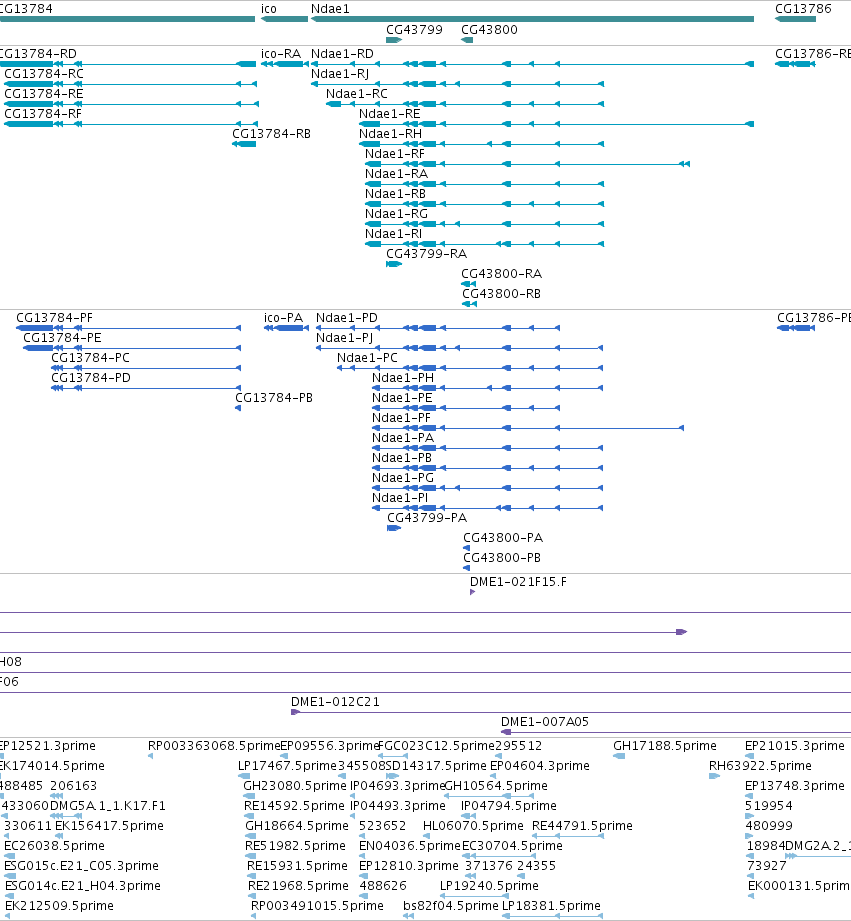This screenshot has height=921, width=851.
Task: Open the LP18381.5prime EST label
Action: point(551,905)
